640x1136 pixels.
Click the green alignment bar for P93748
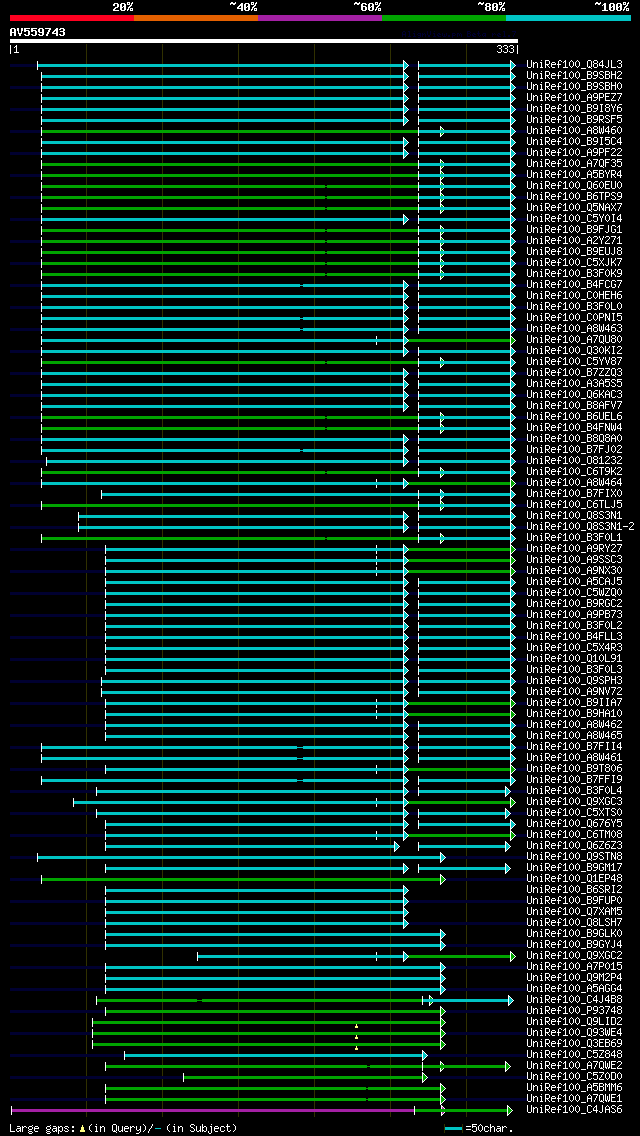coord(274,1011)
